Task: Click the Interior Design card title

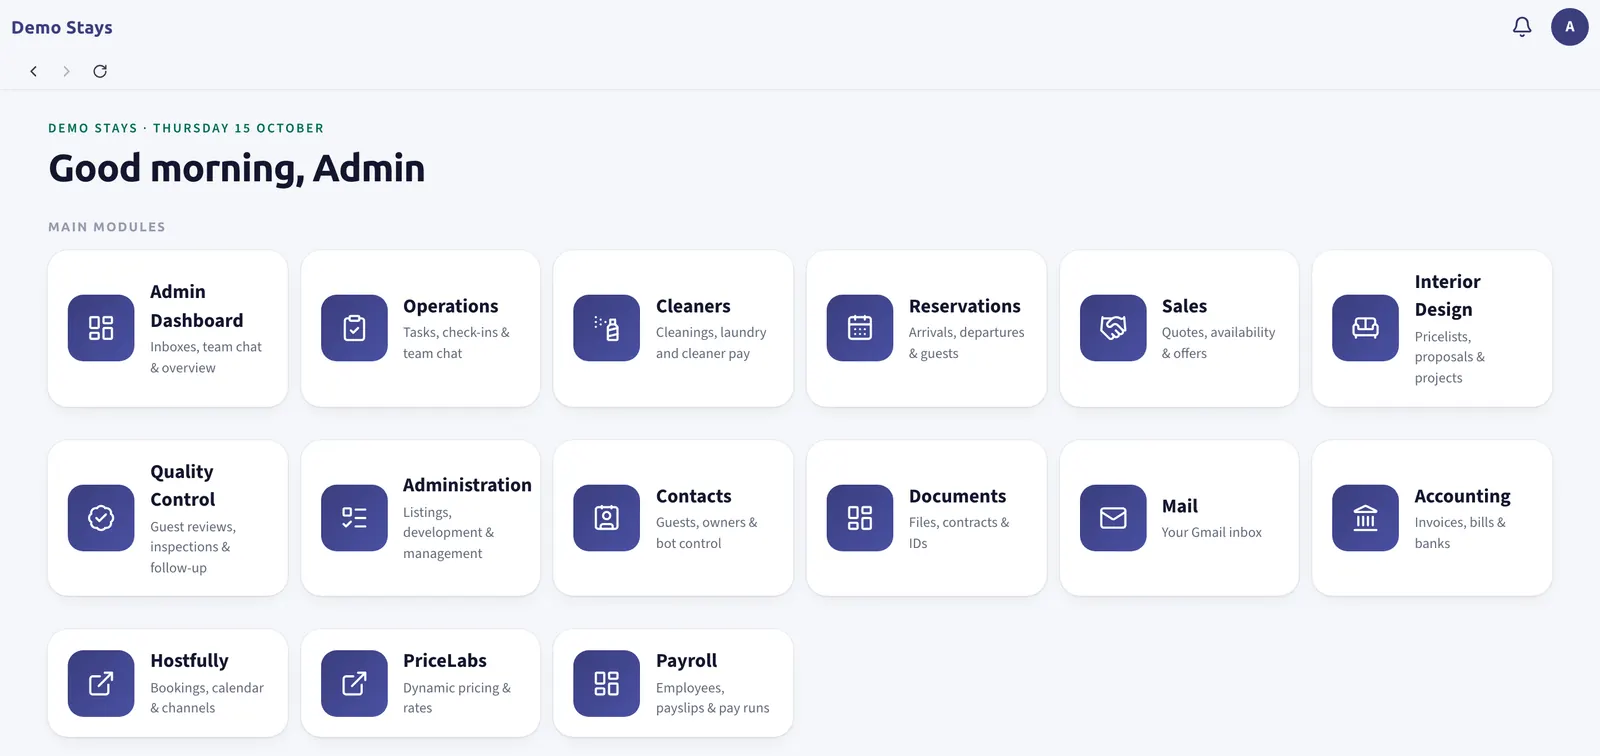Action: point(1448,295)
